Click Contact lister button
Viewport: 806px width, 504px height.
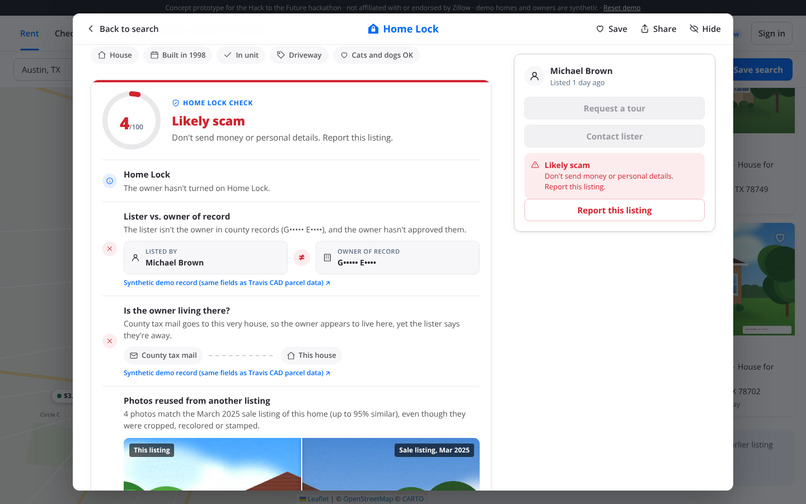pos(614,136)
